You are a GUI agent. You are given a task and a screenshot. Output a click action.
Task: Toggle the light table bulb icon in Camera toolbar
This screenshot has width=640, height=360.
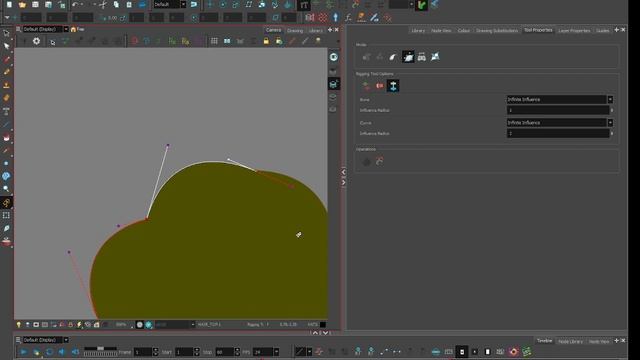click(x=318, y=41)
